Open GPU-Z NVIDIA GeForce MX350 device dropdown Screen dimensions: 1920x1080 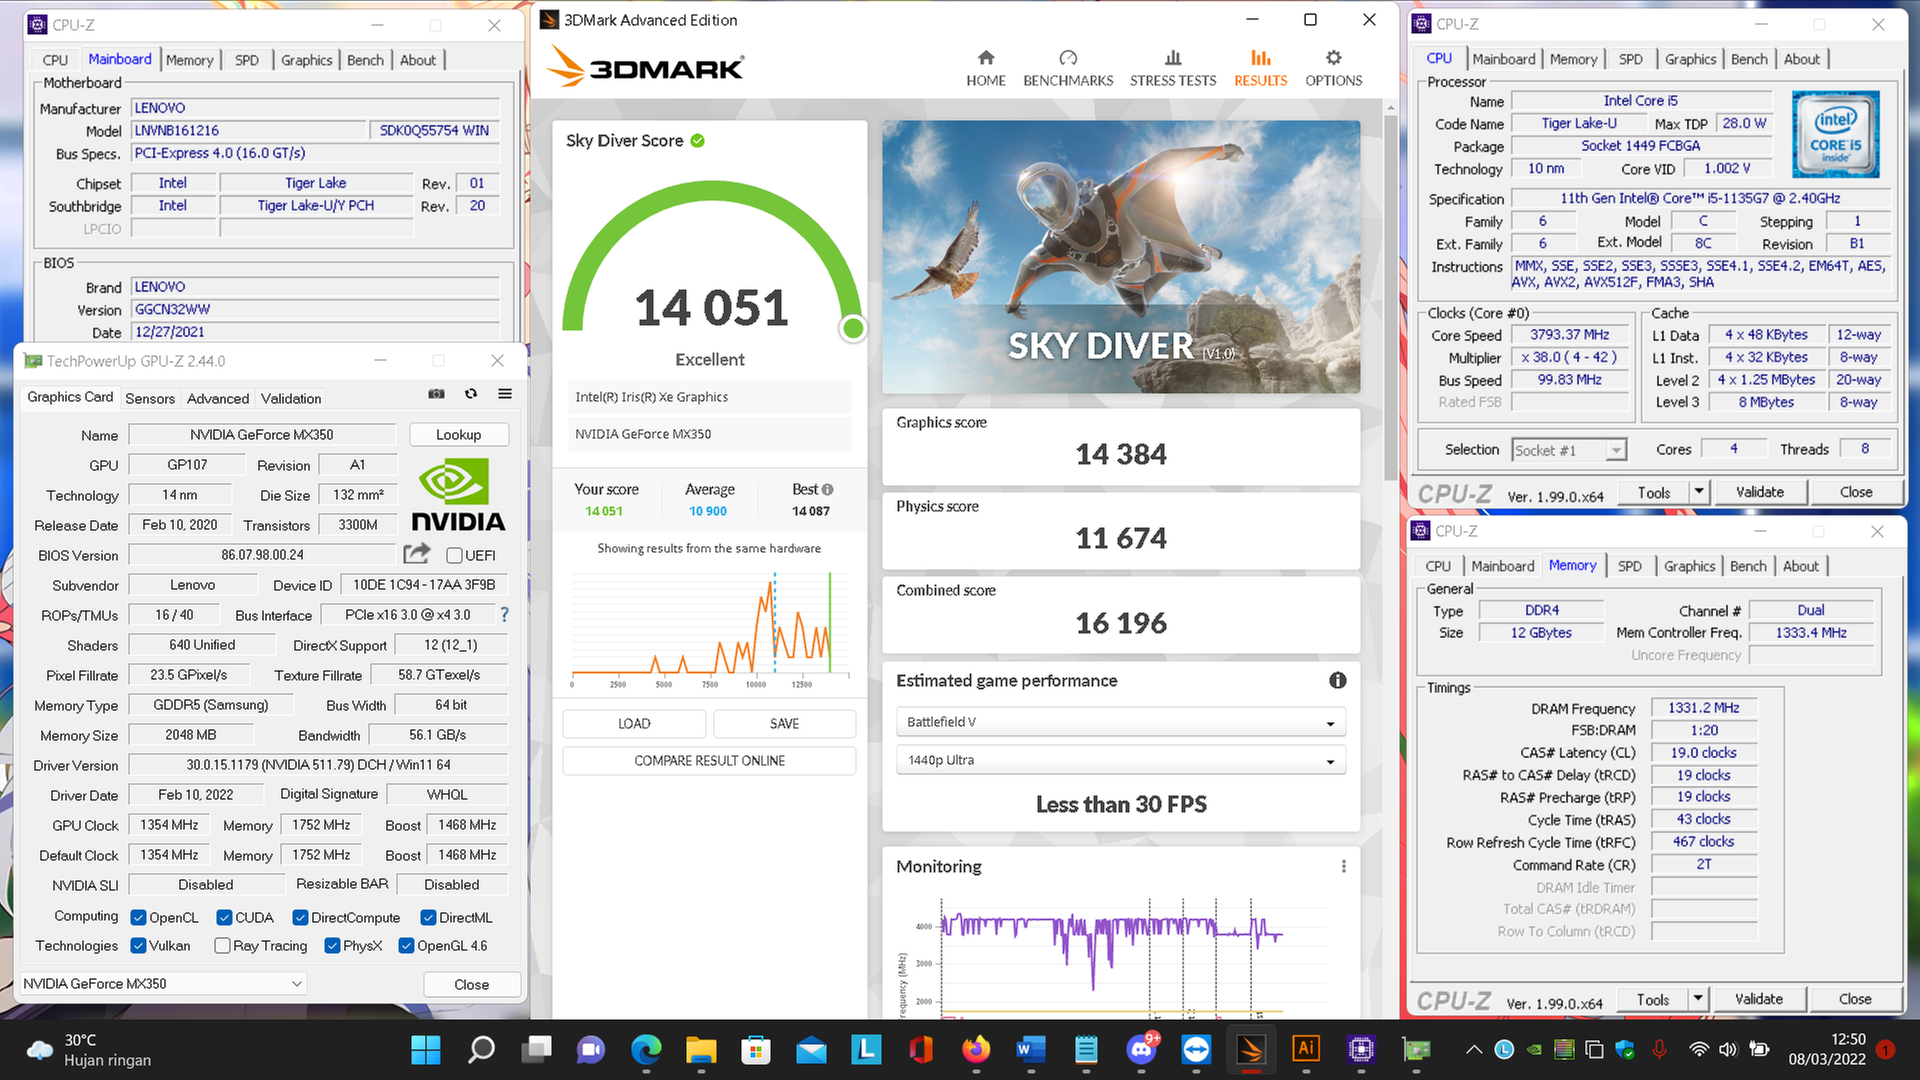pos(163,983)
